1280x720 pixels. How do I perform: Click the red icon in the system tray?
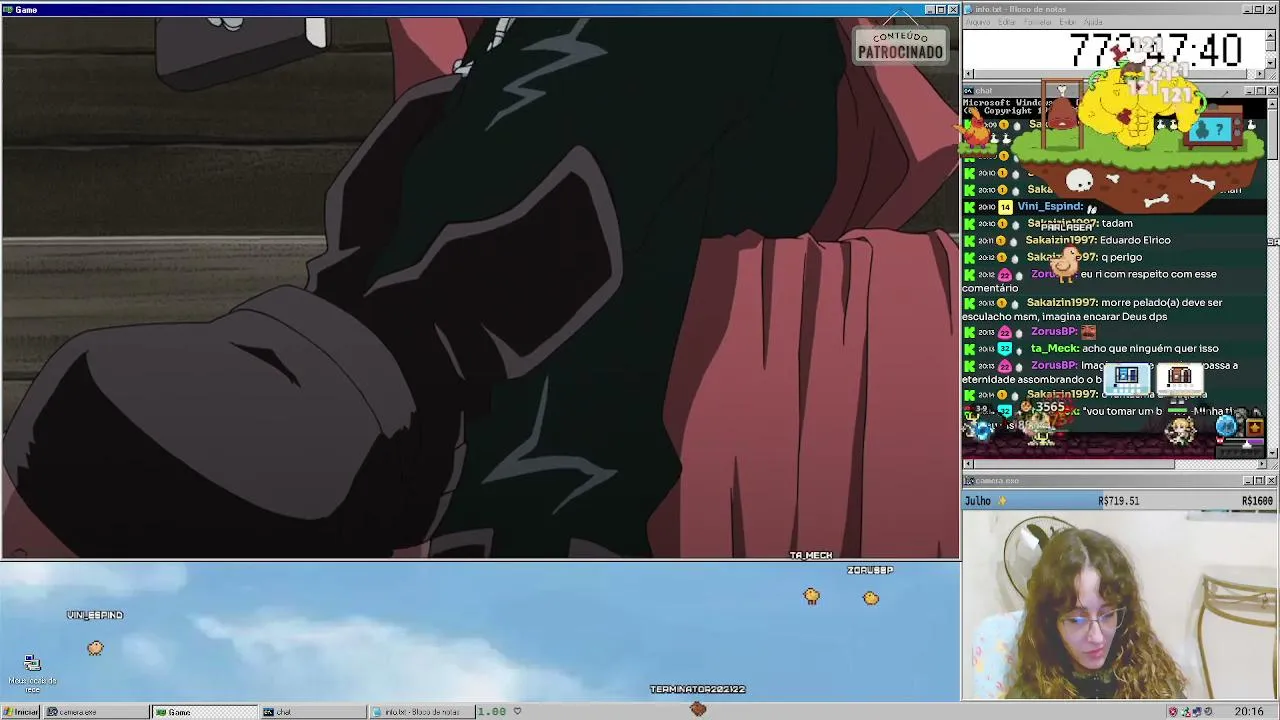(x=1173, y=712)
